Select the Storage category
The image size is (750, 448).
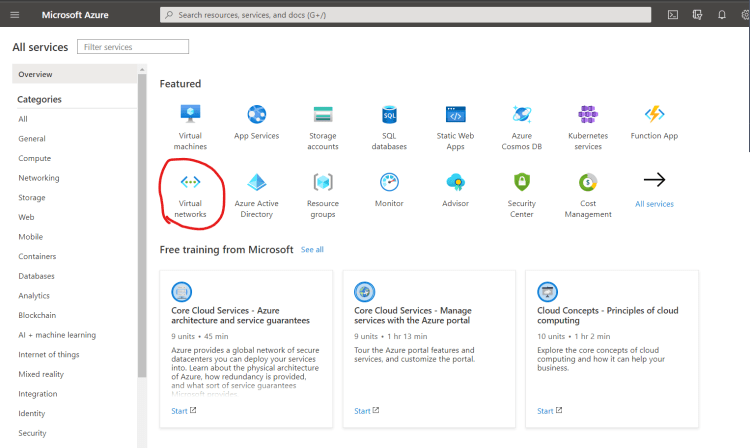[32, 197]
